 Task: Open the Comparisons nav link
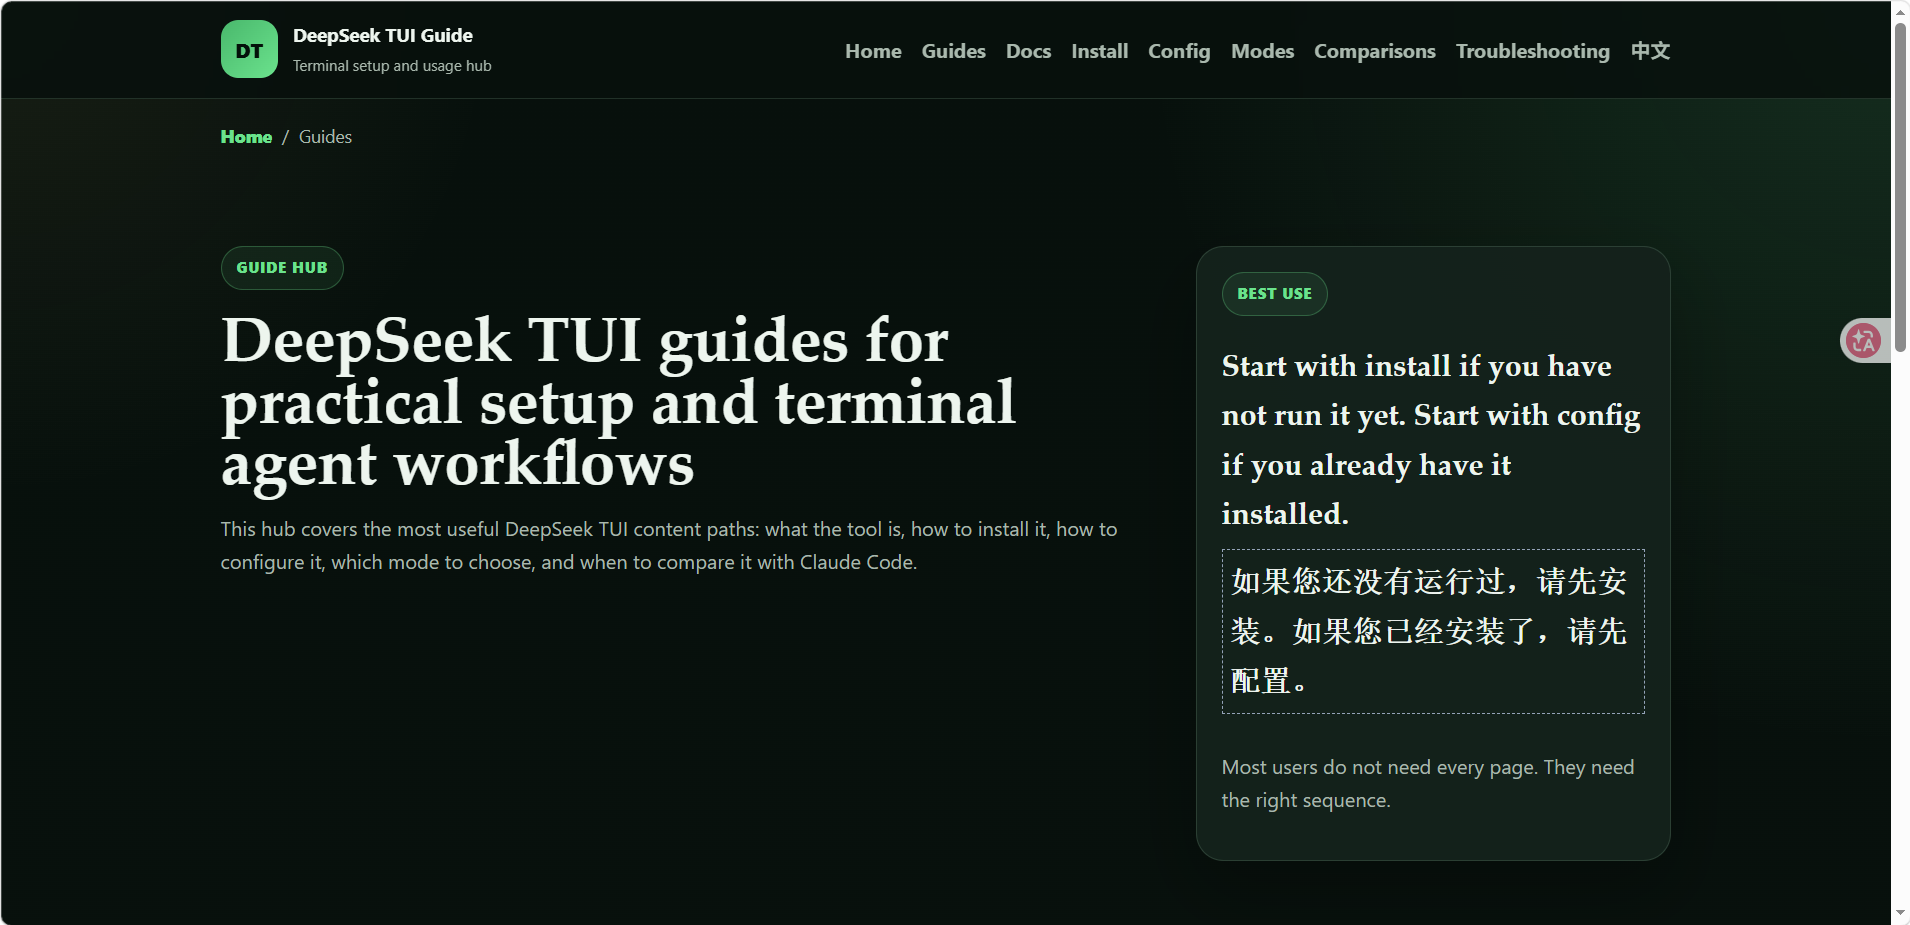(1374, 51)
